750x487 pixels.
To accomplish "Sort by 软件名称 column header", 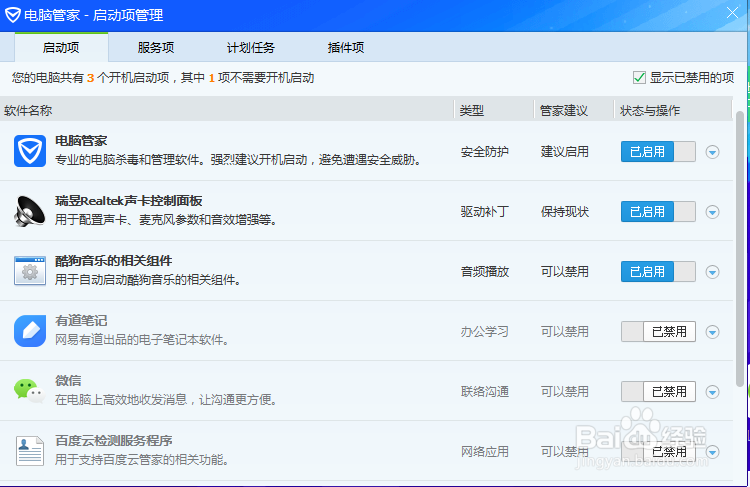I will pyautogui.click(x=227, y=111).
